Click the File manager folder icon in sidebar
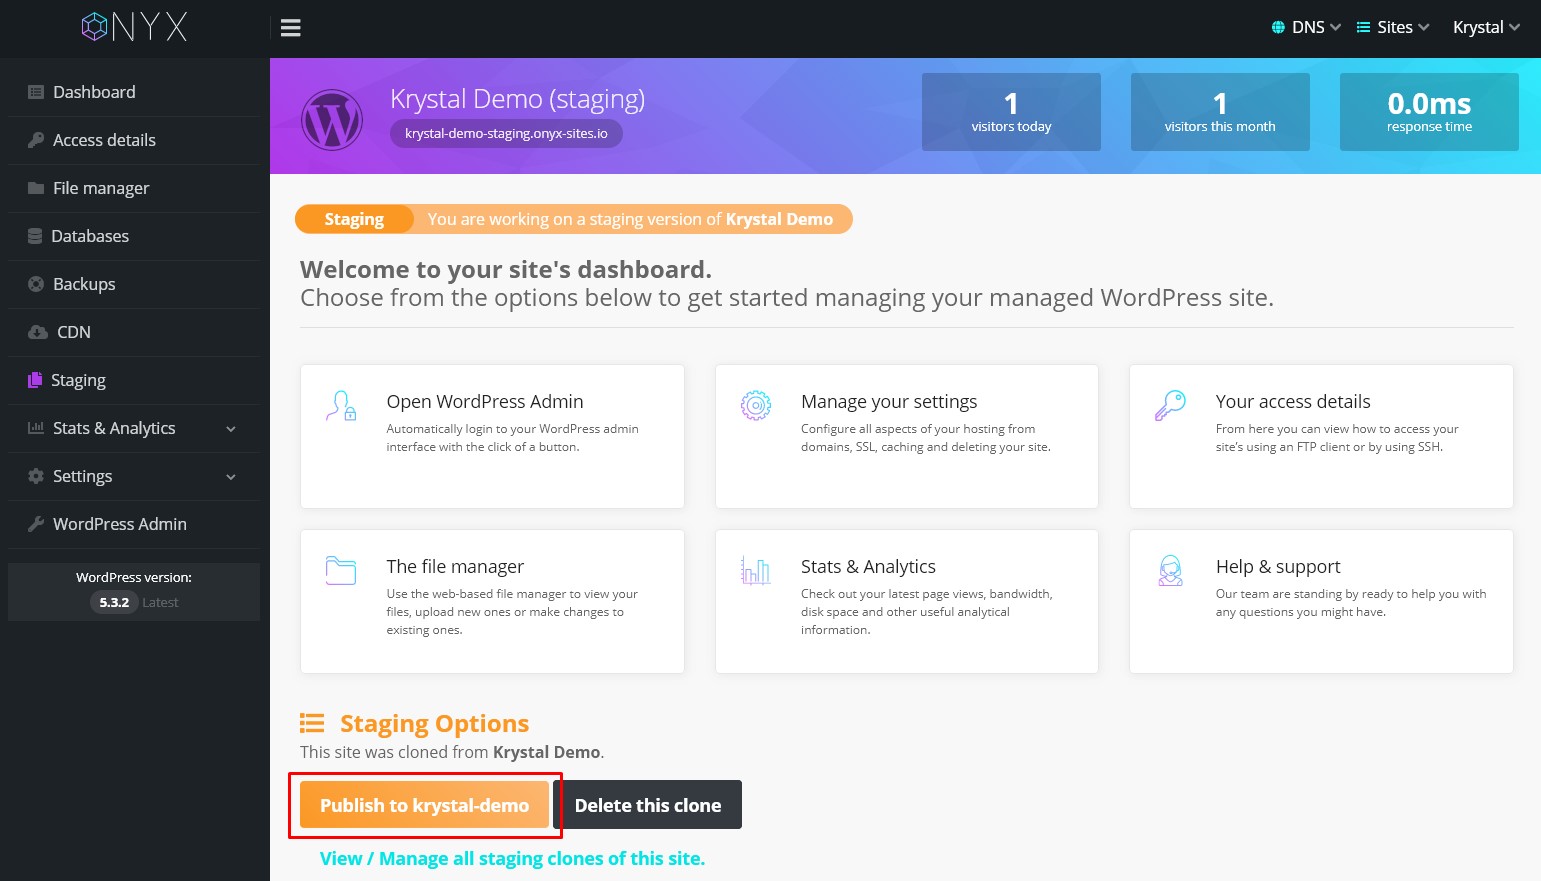 click(x=36, y=188)
